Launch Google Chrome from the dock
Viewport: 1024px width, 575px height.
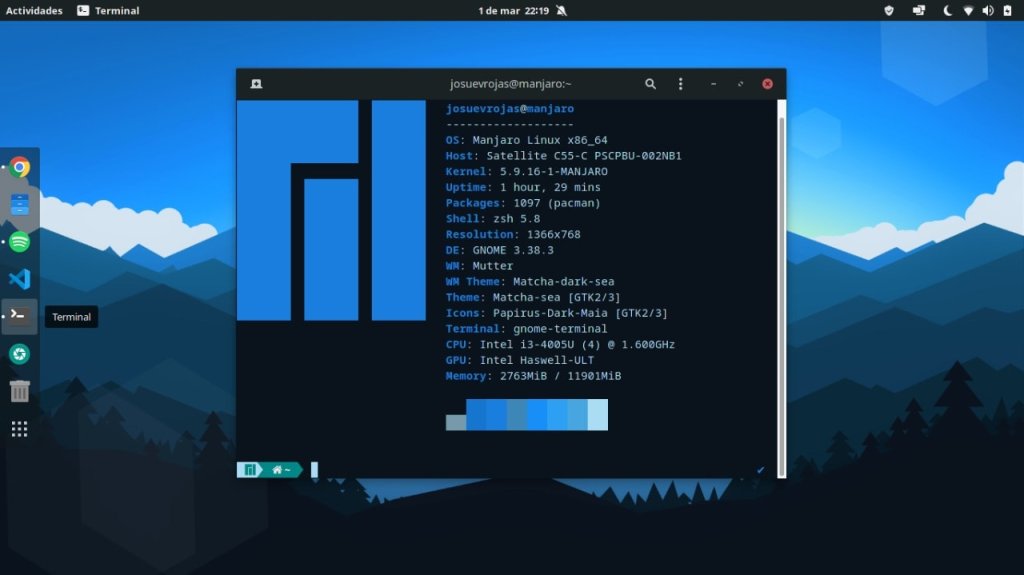click(x=20, y=167)
